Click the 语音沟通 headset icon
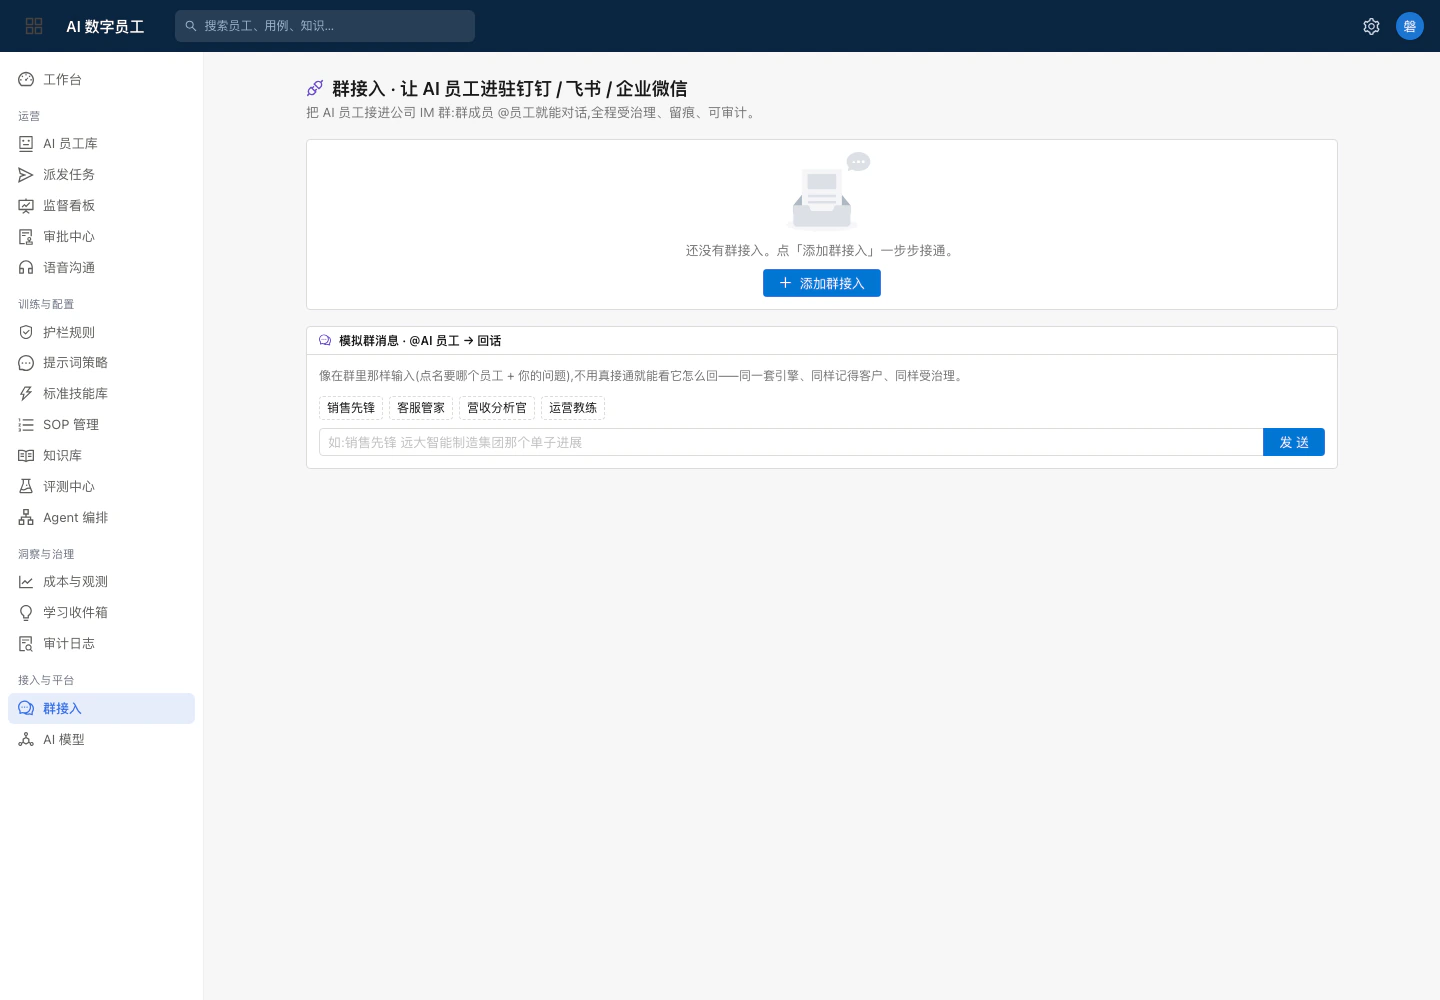Viewport: 1440px width, 1000px height. tap(26, 268)
